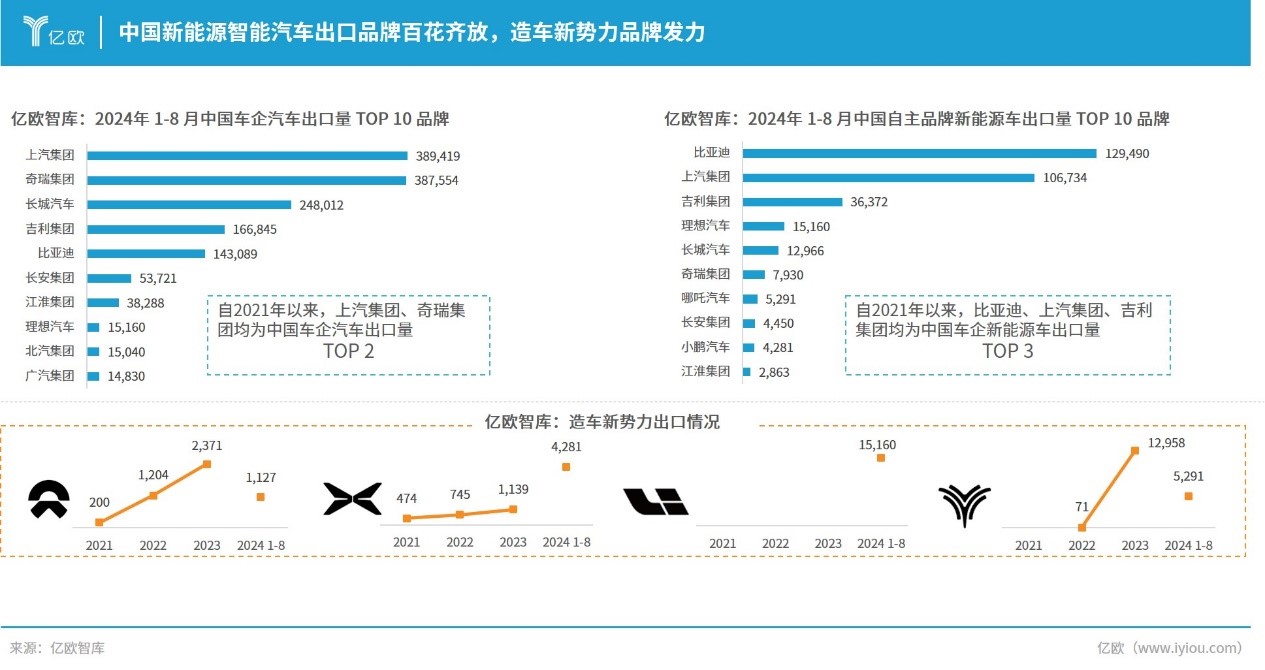Click the 北汽集团 label
This screenshot has width=1265, height=670.
50,351
